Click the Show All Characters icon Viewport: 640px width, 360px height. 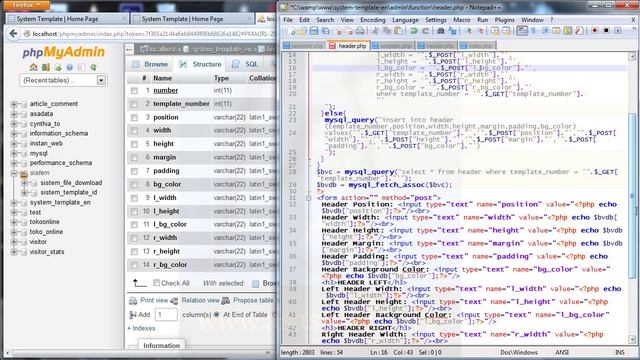(533, 31)
